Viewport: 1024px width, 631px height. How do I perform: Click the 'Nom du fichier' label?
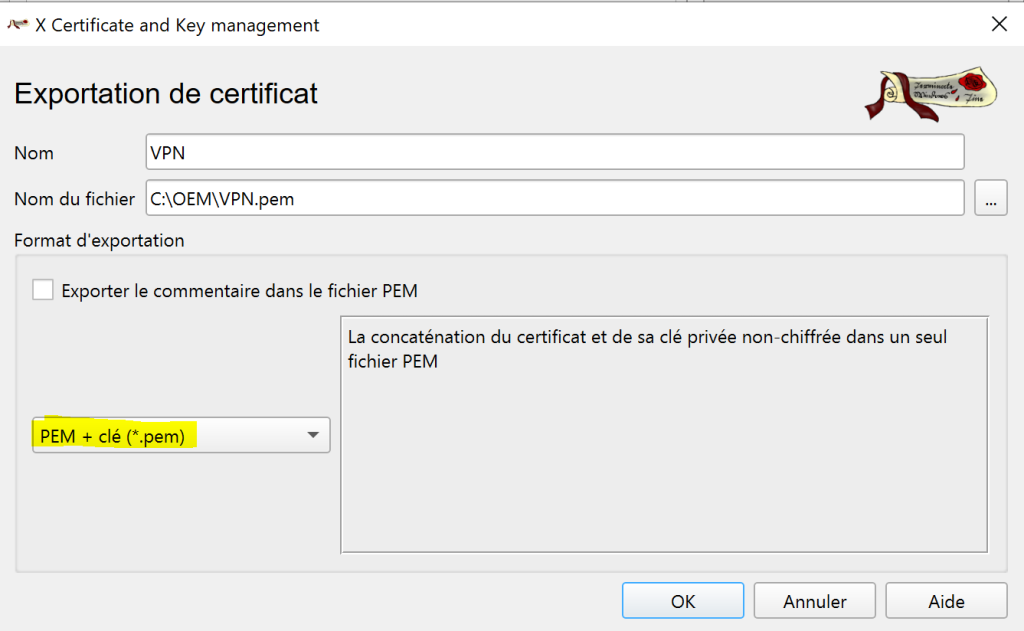coord(74,199)
